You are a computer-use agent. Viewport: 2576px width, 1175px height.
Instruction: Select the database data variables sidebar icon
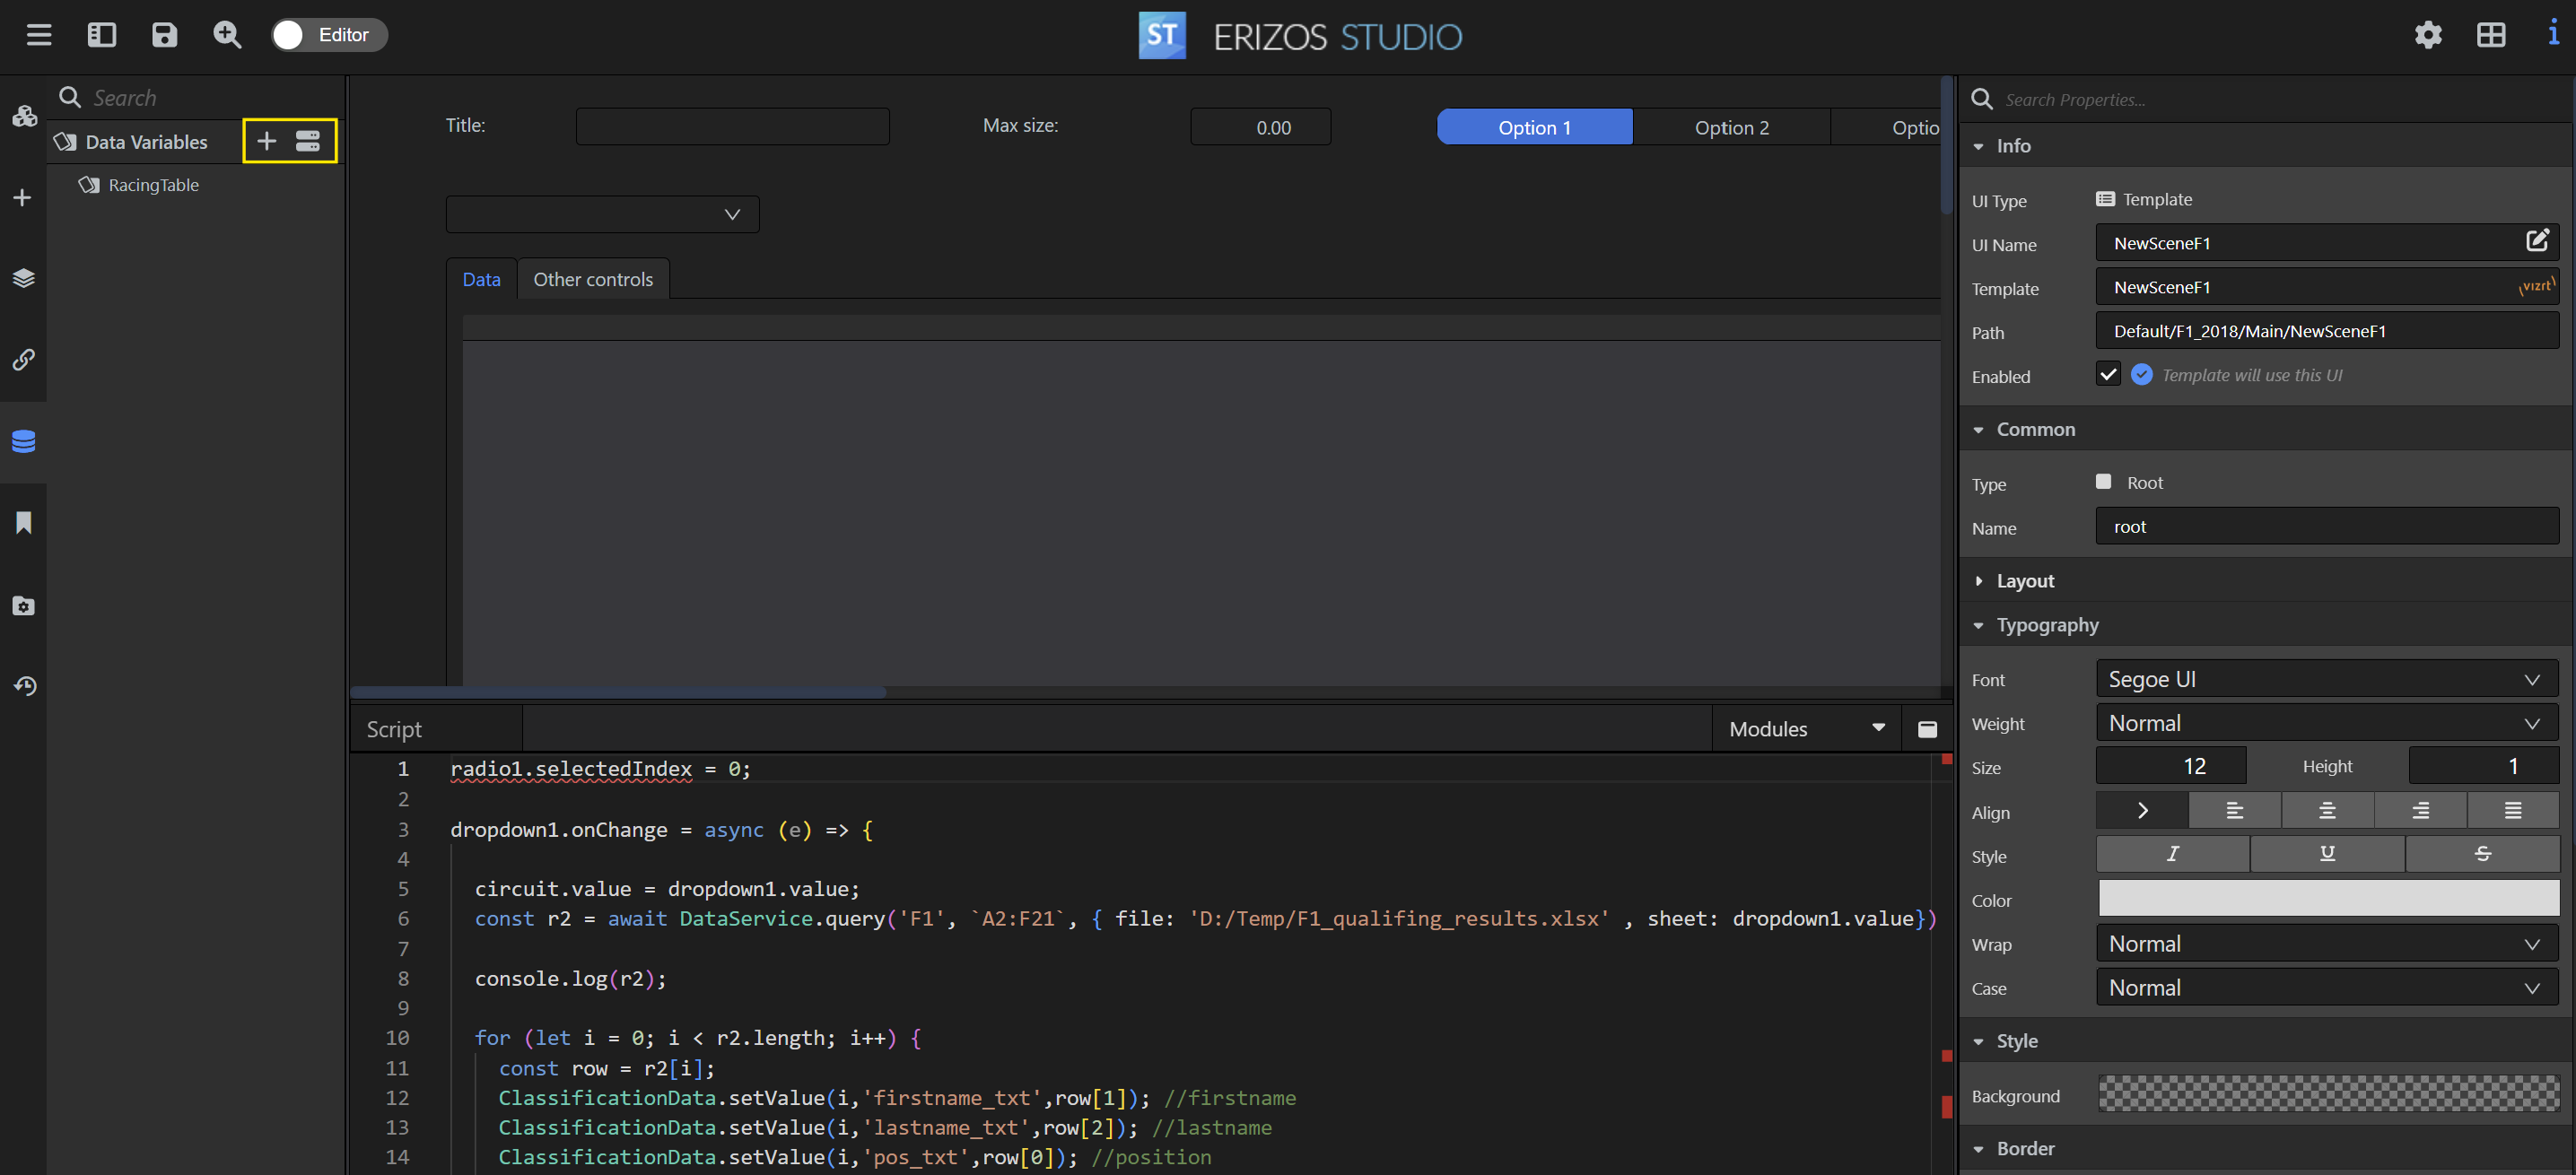(x=24, y=441)
